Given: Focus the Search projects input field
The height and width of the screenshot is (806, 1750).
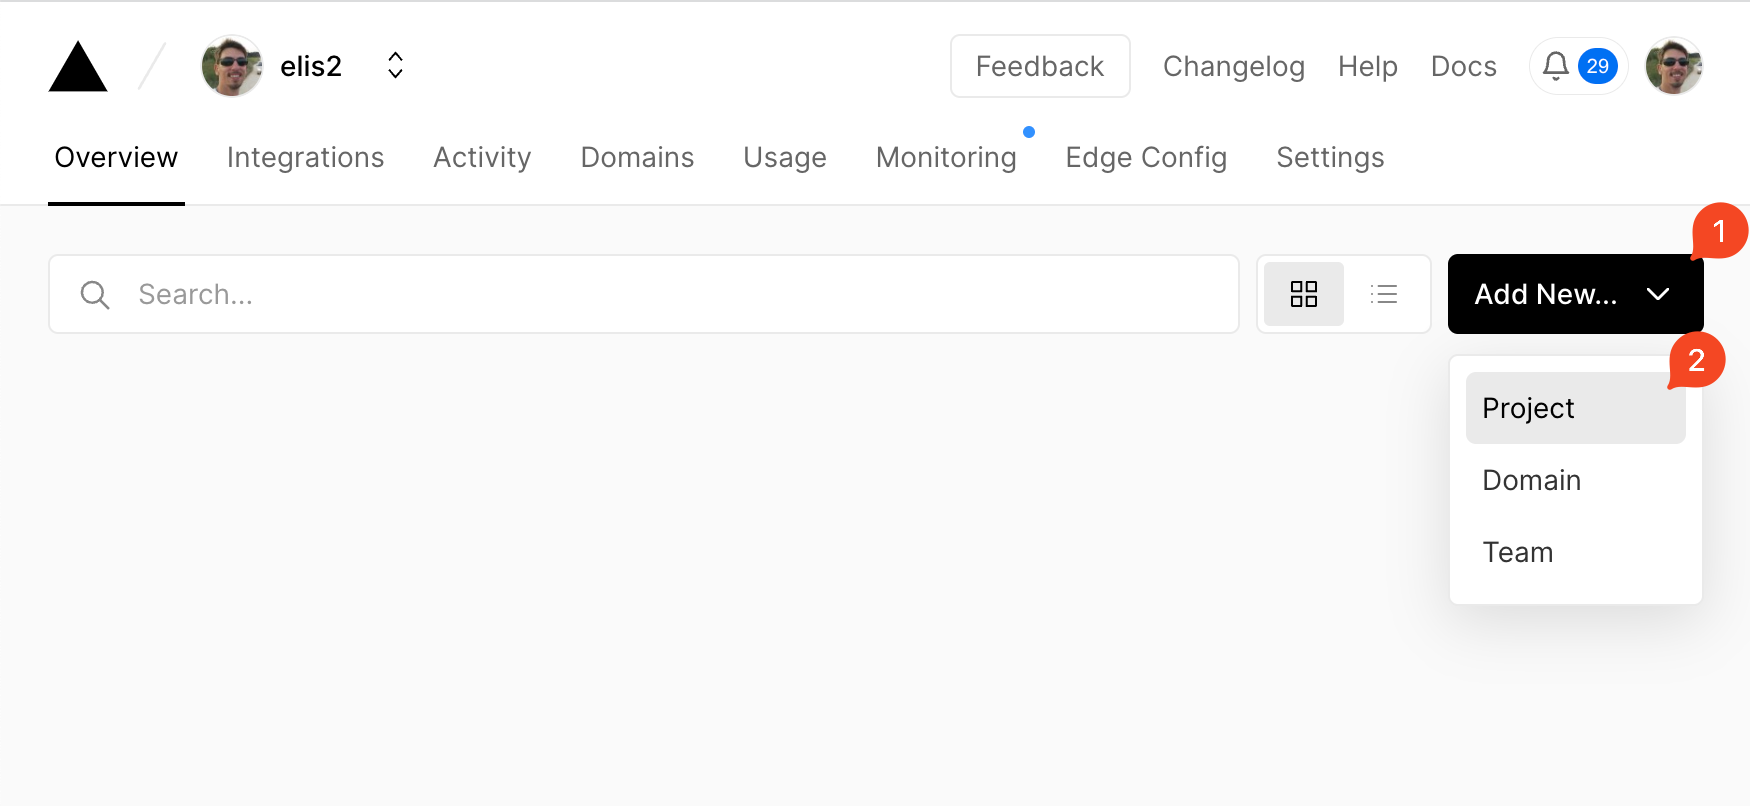Looking at the screenshot, I should point(660,294).
